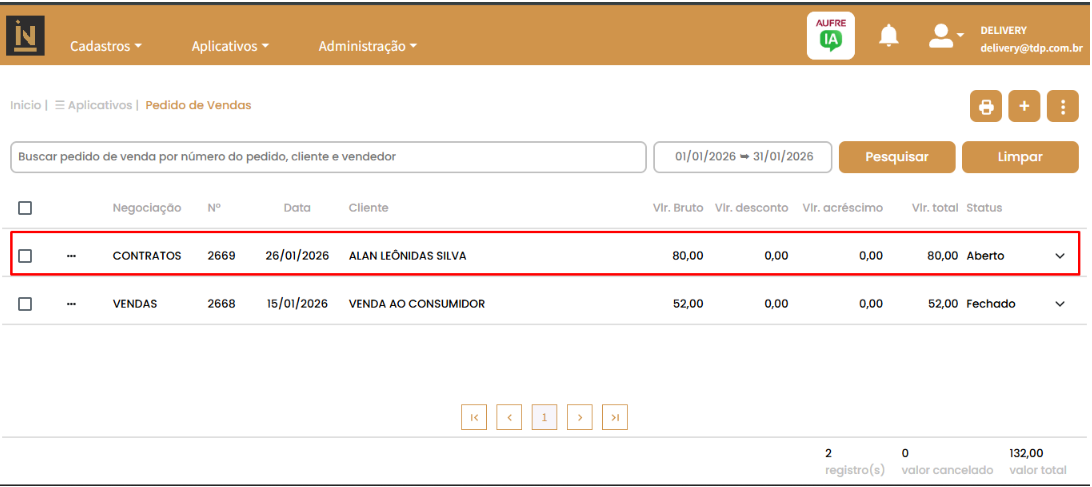Viewport: 1092px width, 487px height.
Task: Click the sales order search field
Action: pos(328,157)
